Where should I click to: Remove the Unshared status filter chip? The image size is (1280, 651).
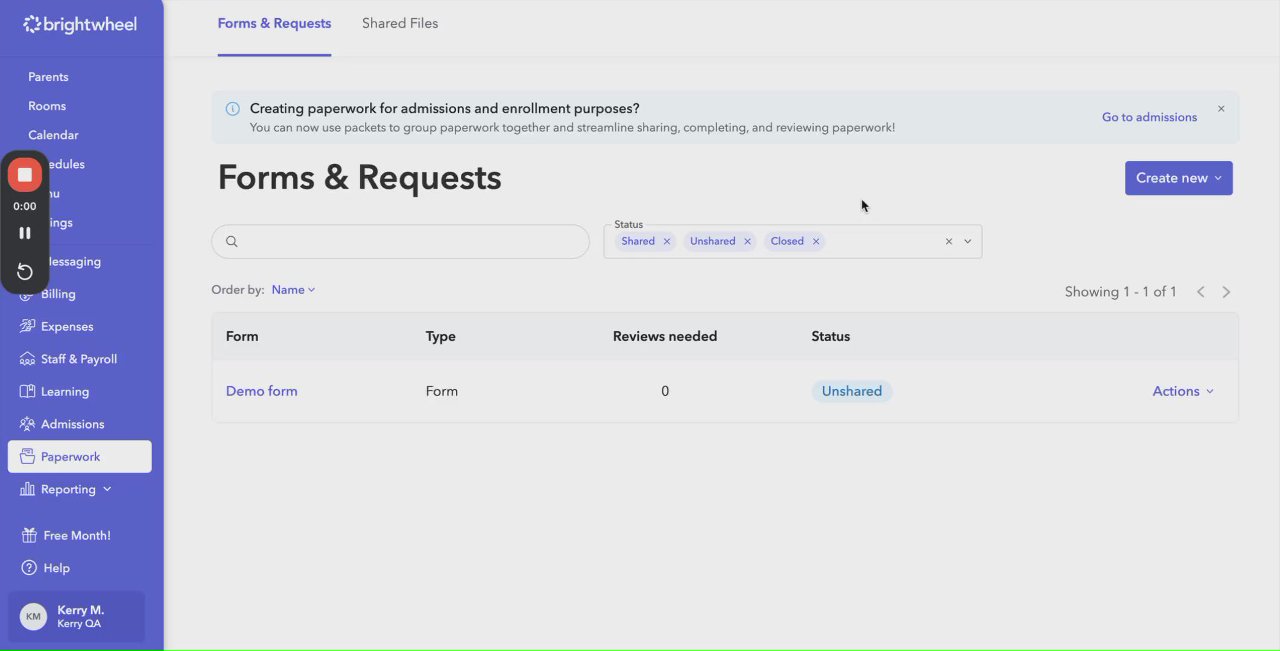[x=747, y=242]
